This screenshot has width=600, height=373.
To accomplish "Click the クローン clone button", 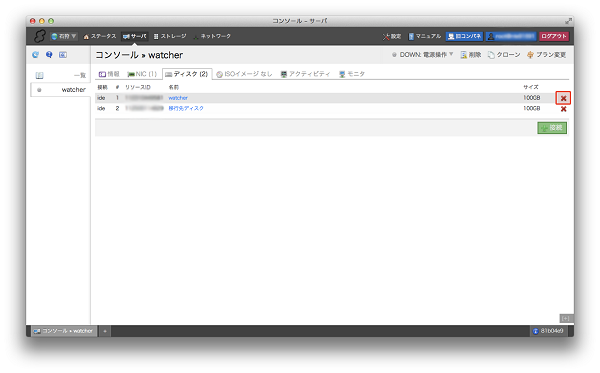I will (x=504, y=55).
